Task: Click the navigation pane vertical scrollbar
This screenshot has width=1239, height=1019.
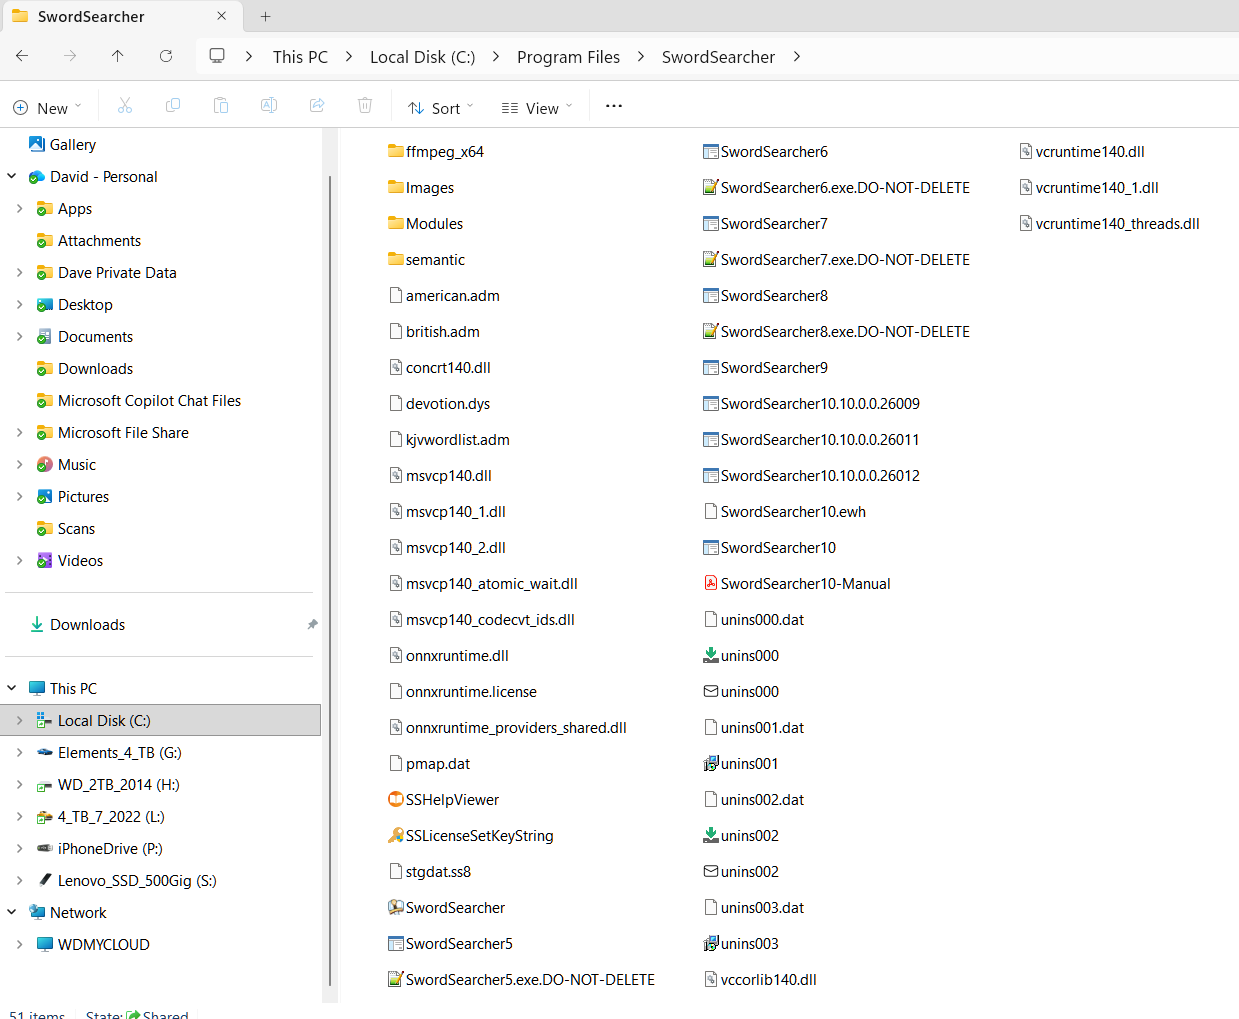Action: tap(330, 580)
